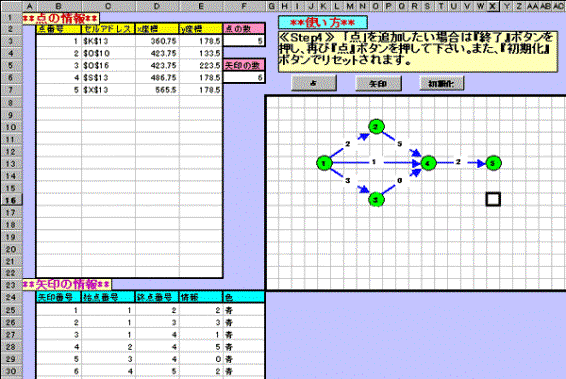The height and width of the screenshot is (379, 566).
Task: Click the 矢印の数 value cell showing 6
Action: [x=244, y=77]
